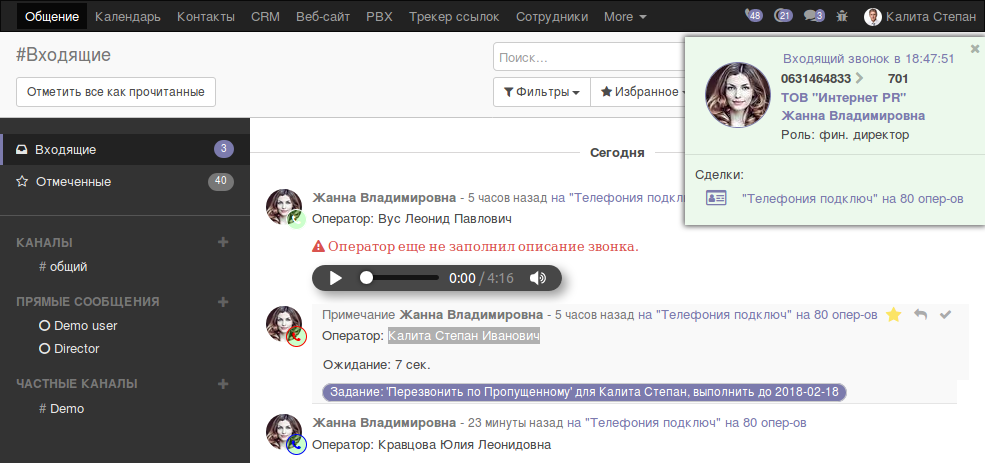Mute the call recording volume icon

[538, 278]
